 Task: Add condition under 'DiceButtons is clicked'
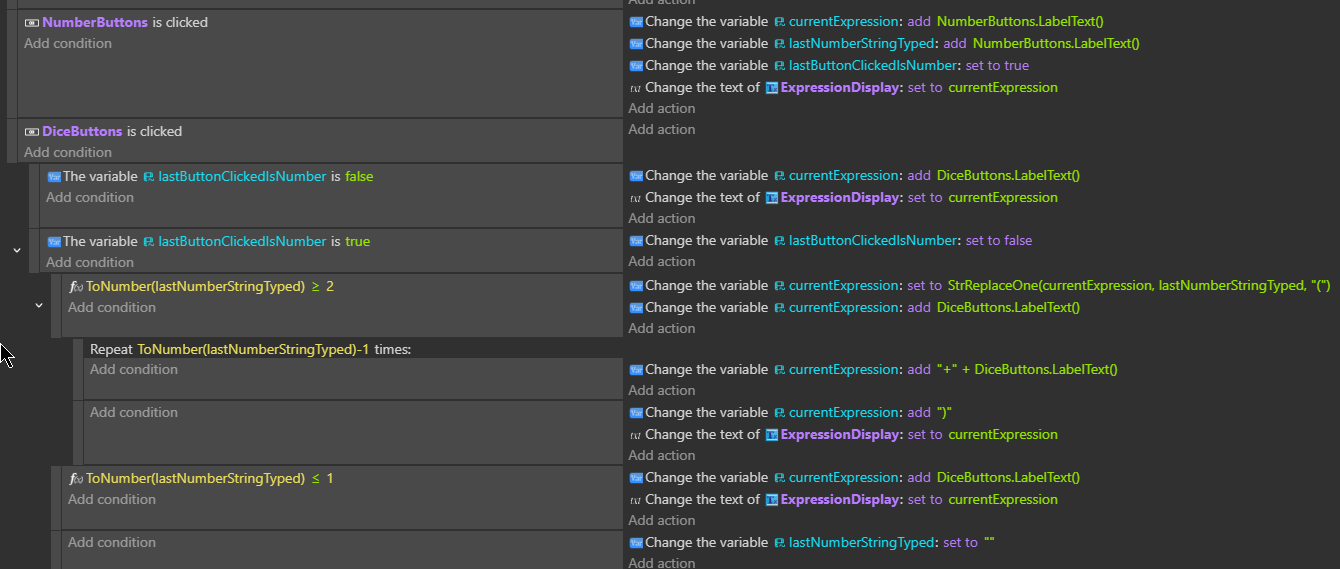click(x=68, y=152)
